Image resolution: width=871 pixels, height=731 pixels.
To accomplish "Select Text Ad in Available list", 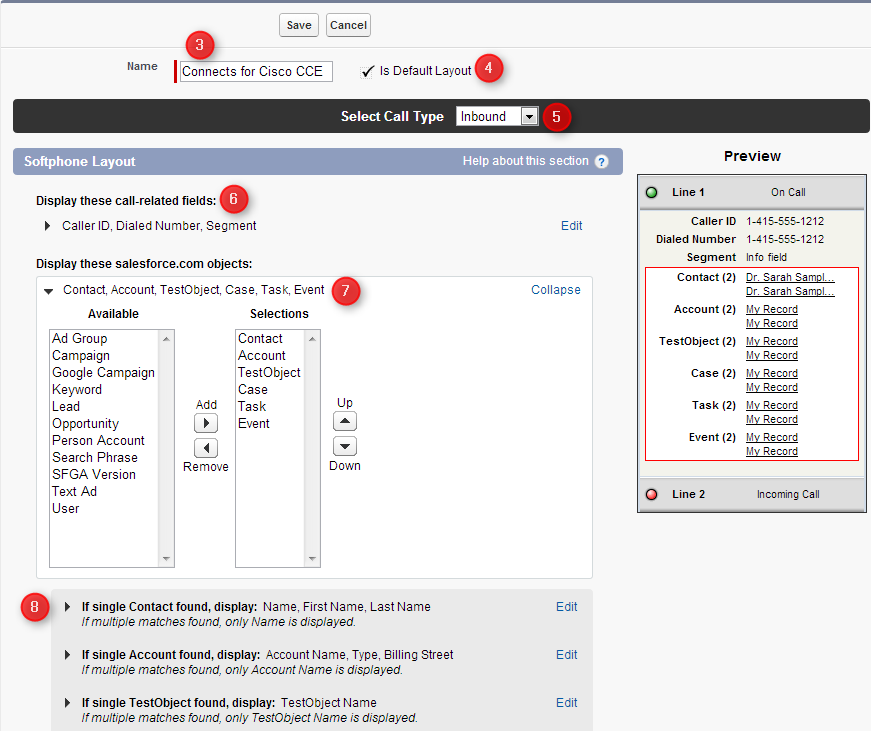I will point(74,492).
